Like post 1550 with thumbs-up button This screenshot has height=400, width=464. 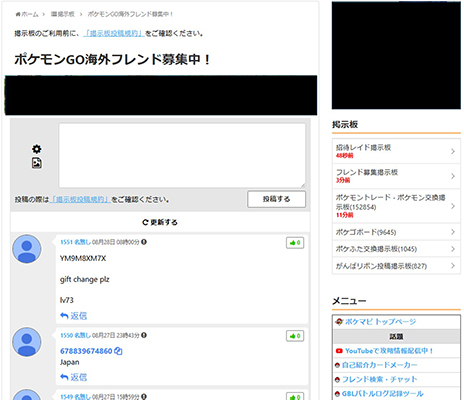tap(295, 336)
